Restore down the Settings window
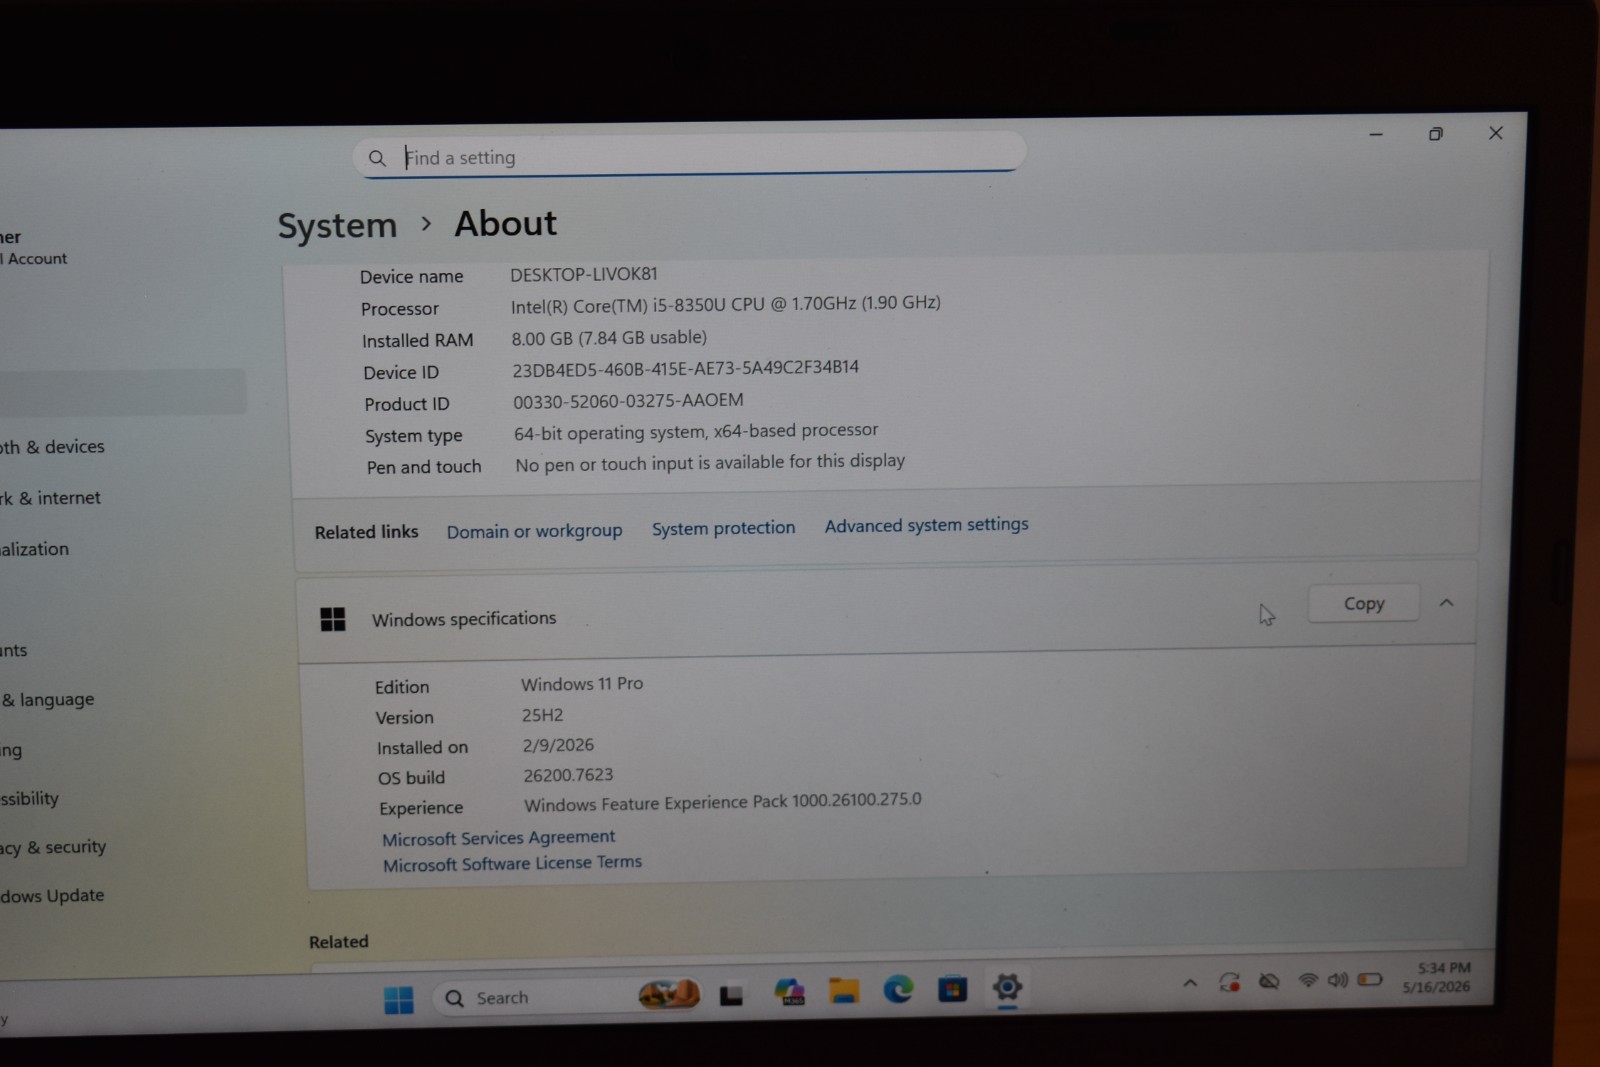The image size is (1600, 1067). point(1436,133)
